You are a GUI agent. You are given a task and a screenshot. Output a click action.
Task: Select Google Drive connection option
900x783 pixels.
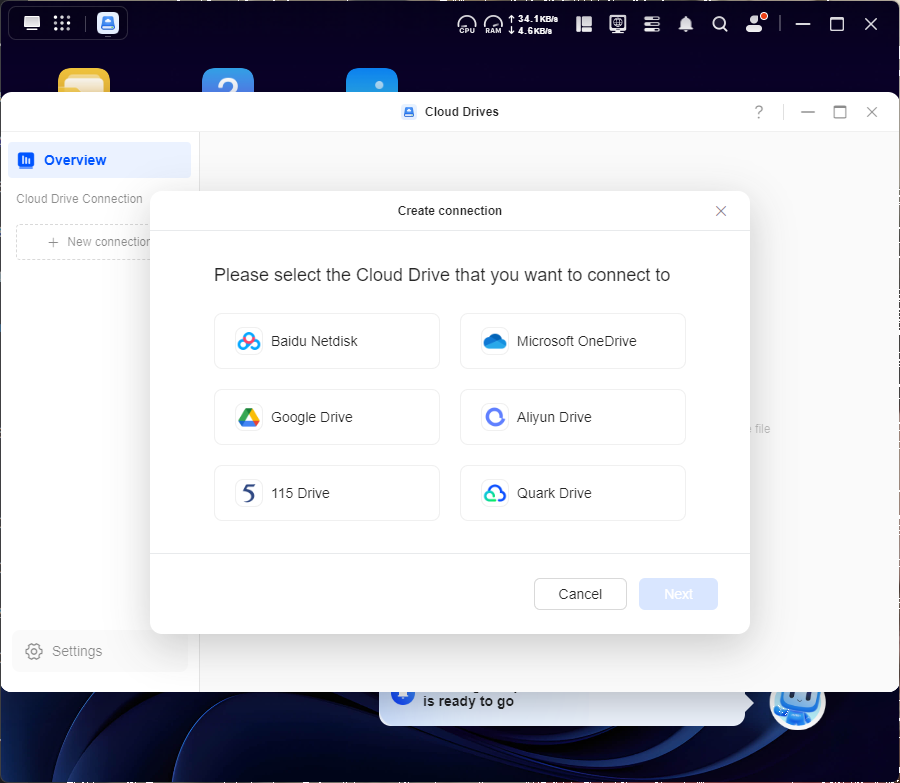click(x=326, y=417)
